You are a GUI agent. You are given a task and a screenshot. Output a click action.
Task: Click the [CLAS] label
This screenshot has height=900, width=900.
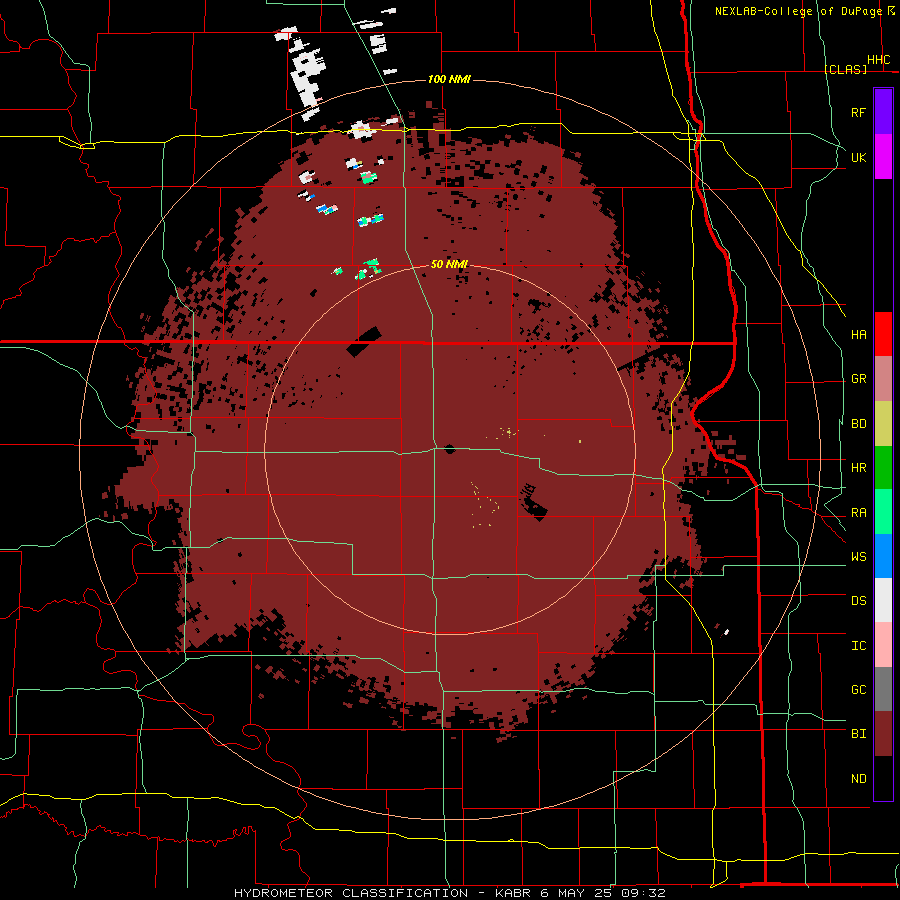tap(845, 69)
